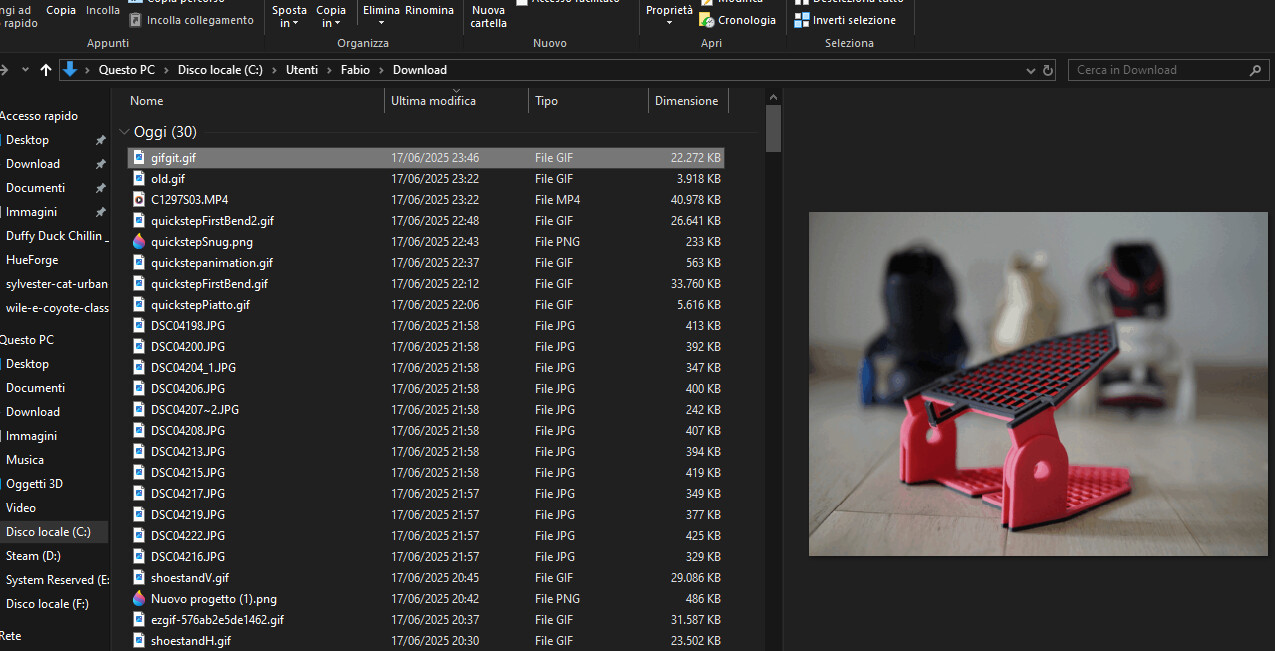Click the shoe stand preview image

point(1038,384)
